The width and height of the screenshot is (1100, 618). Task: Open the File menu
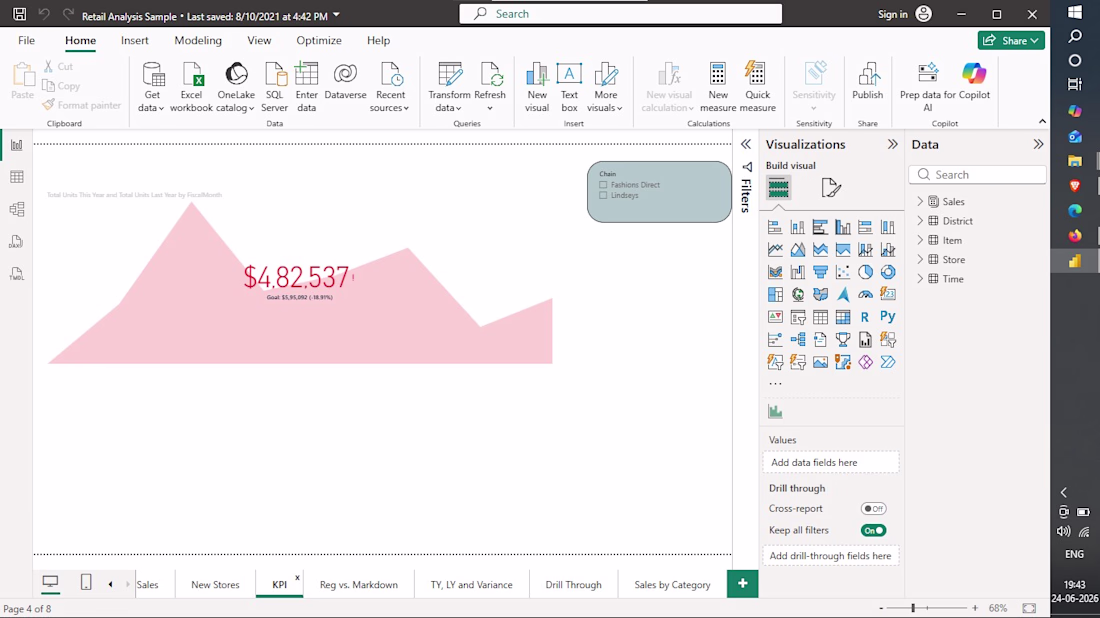point(27,41)
